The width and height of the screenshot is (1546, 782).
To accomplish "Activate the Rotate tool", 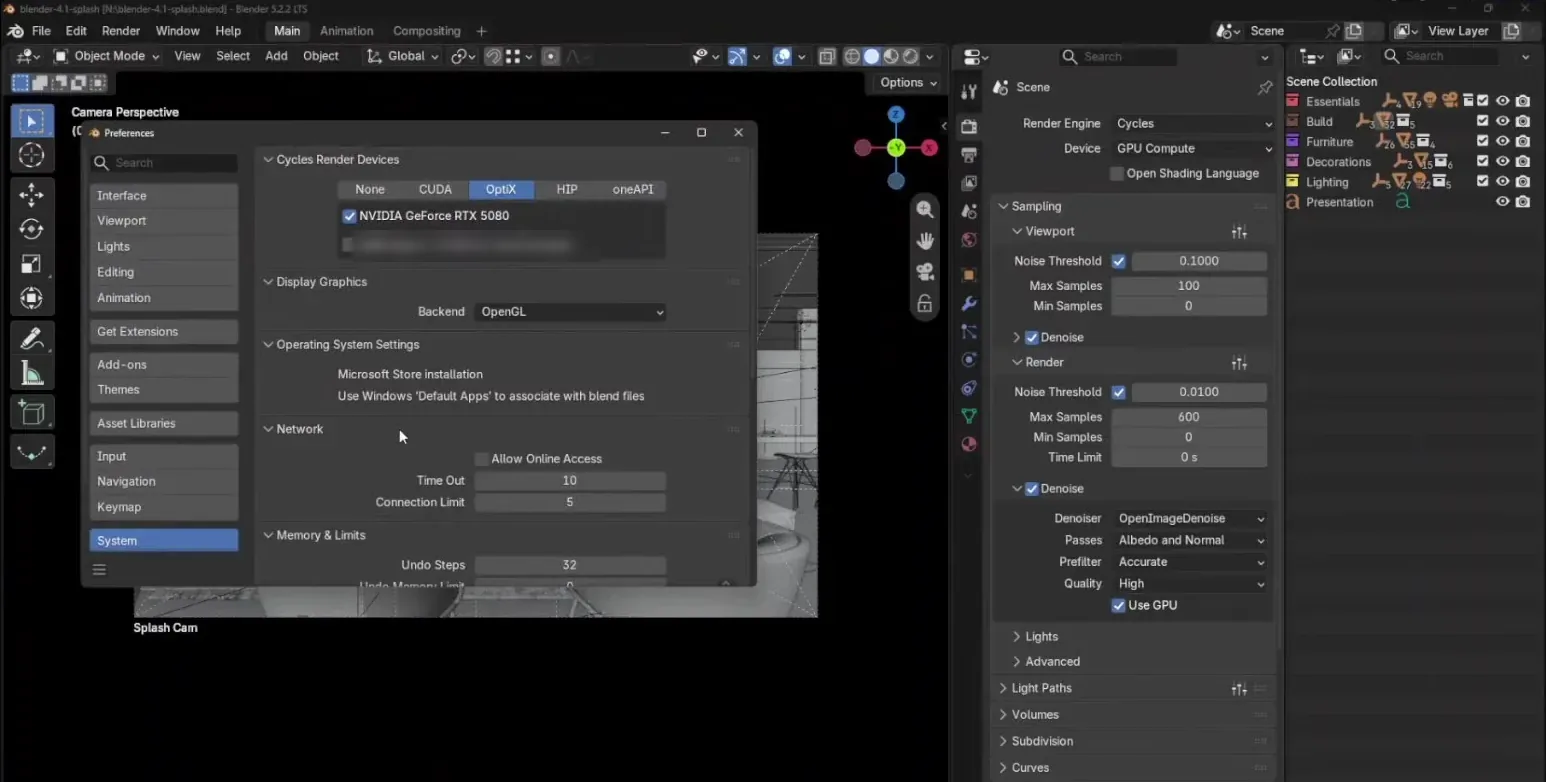I will [32, 230].
